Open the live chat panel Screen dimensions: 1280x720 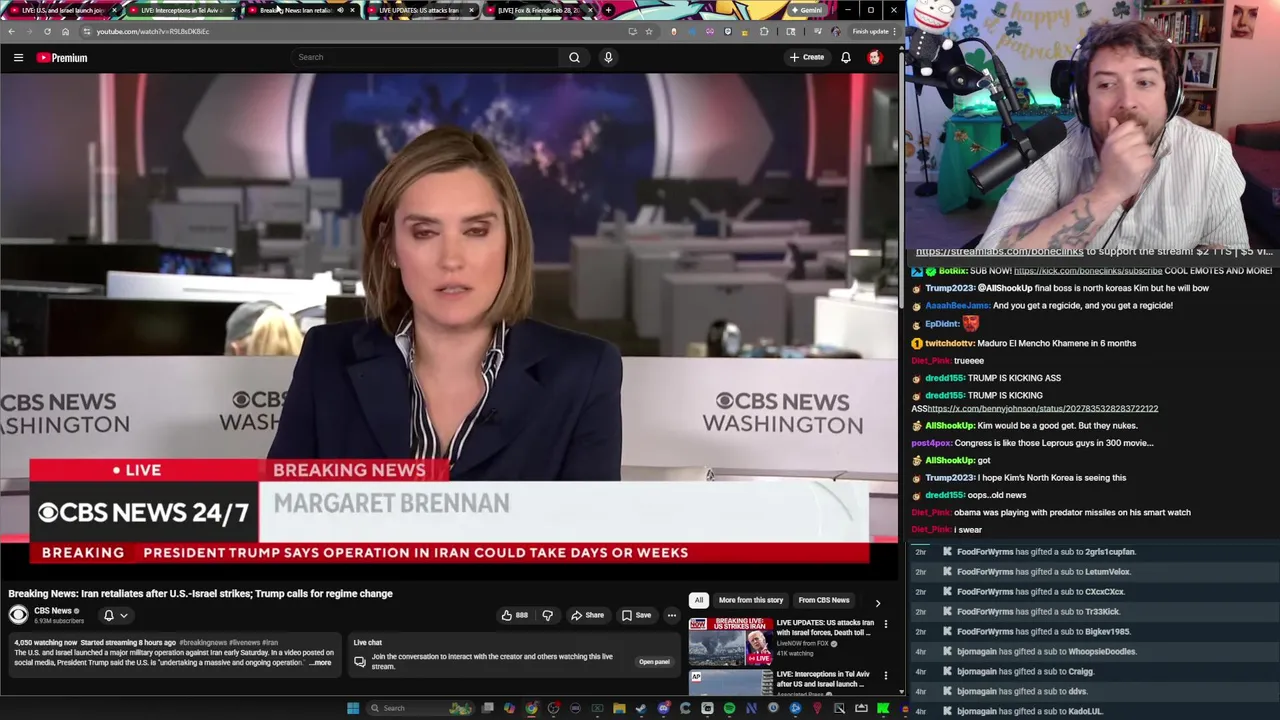654,662
